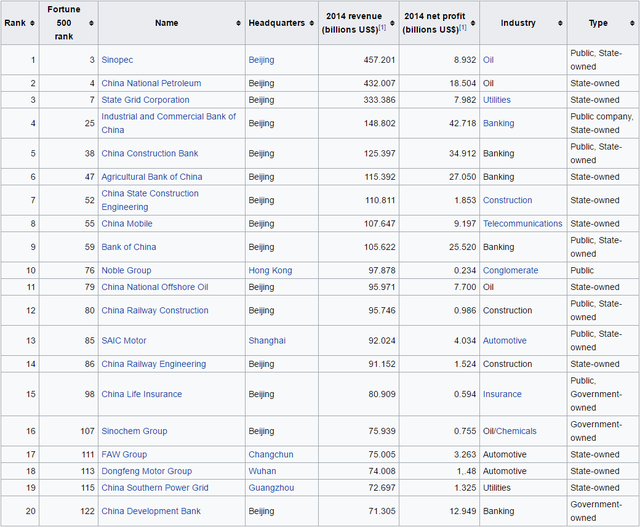640x527 pixels.
Task: Open Automotive link in SAIC Motor row
Action: (504, 340)
